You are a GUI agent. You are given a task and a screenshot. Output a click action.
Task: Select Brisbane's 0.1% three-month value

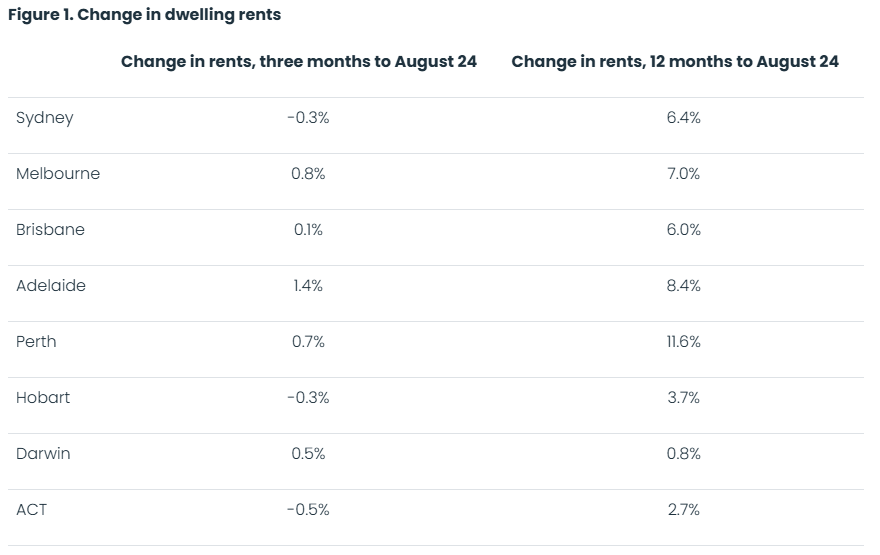click(x=308, y=230)
